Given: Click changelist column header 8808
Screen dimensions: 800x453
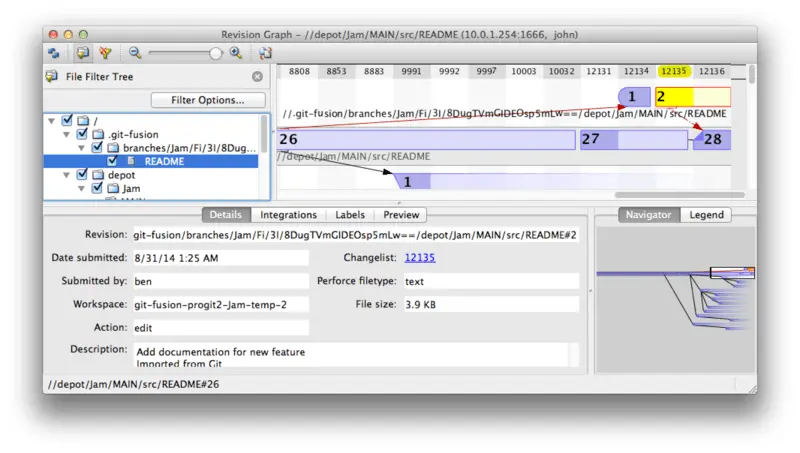Looking at the screenshot, I should tap(299, 71).
